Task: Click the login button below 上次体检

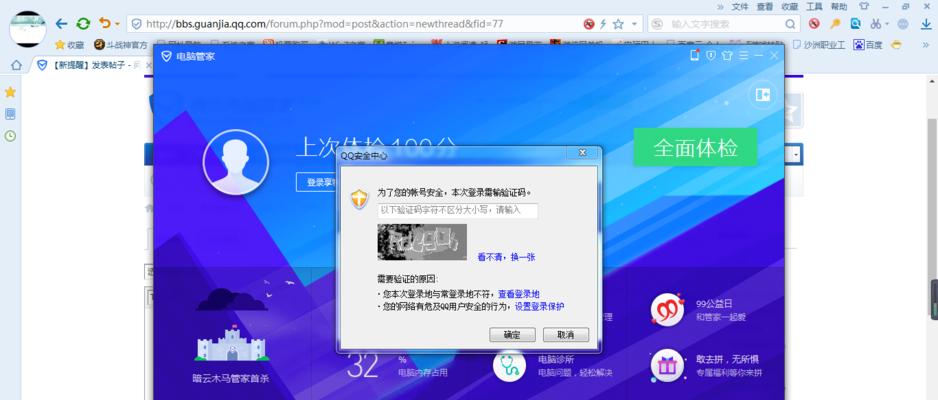Action: click(x=316, y=182)
